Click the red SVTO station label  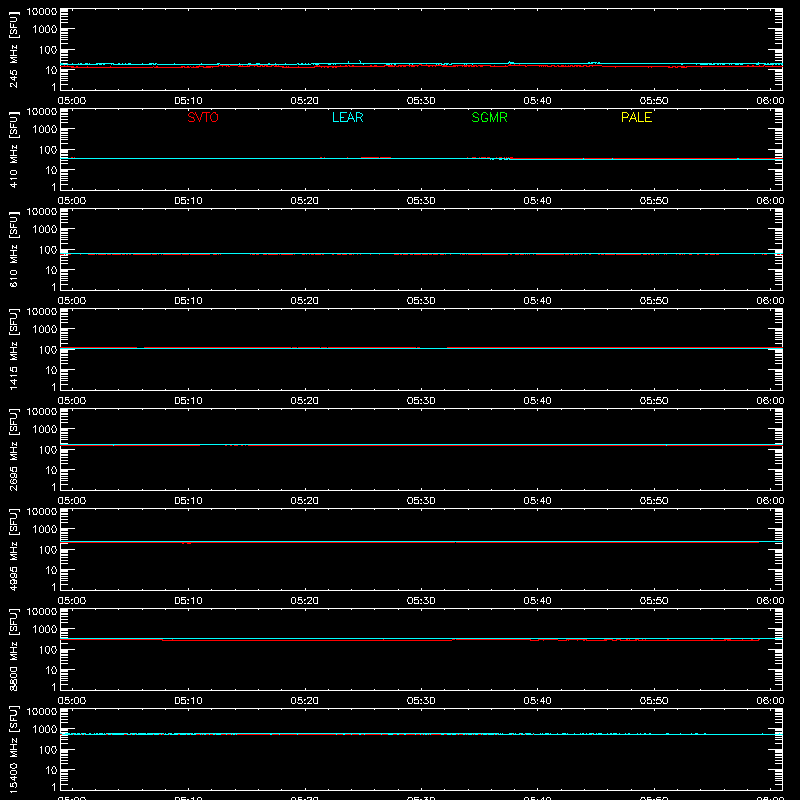(x=203, y=117)
